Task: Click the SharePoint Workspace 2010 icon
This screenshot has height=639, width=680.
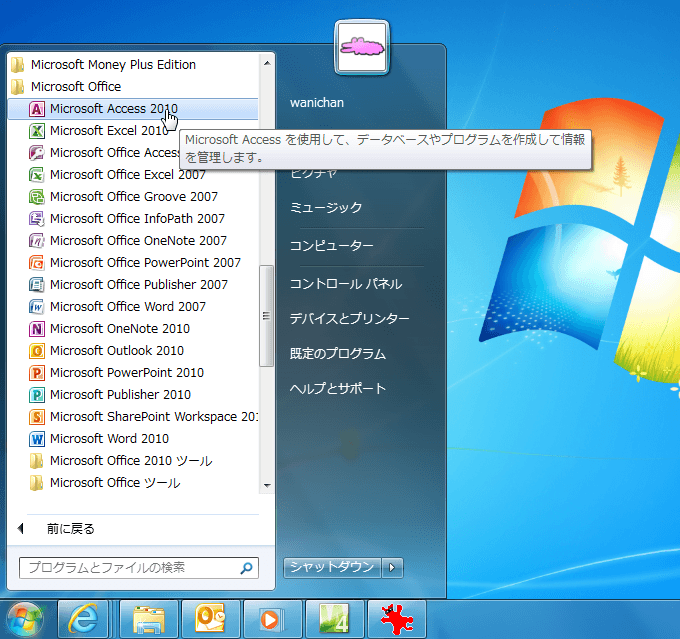Action: click(37, 416)
